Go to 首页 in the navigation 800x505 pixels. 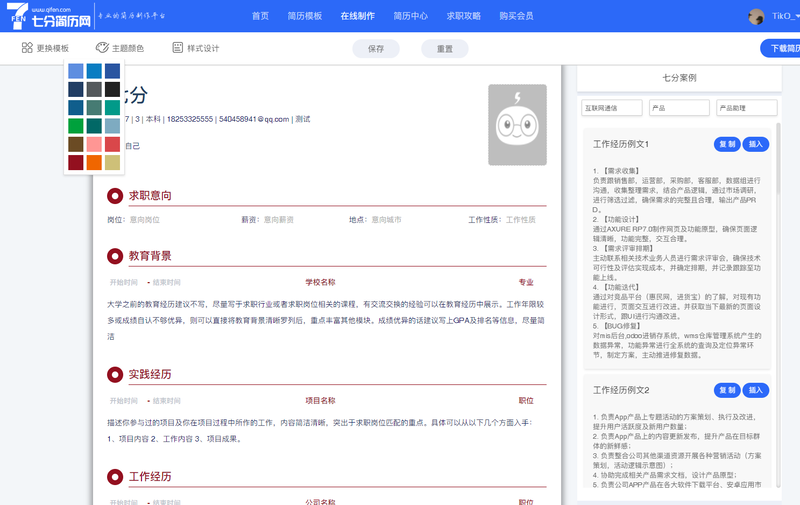[x=260, y=16]
